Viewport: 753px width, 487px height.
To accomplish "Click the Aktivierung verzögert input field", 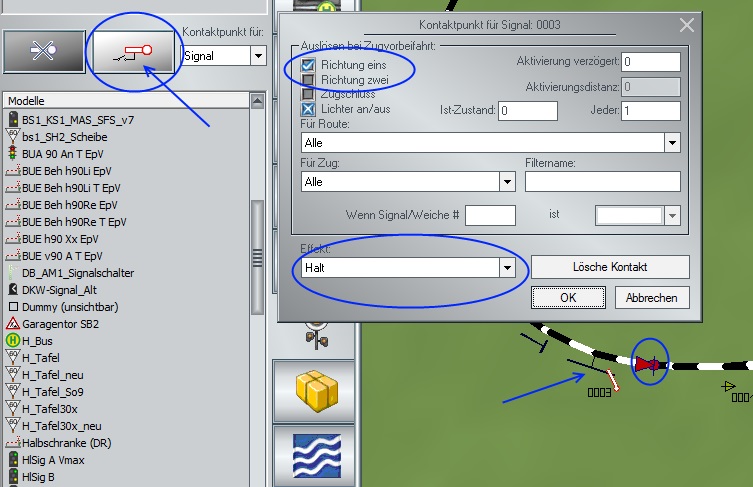I will pyautogui.click(x=650, y=62).
